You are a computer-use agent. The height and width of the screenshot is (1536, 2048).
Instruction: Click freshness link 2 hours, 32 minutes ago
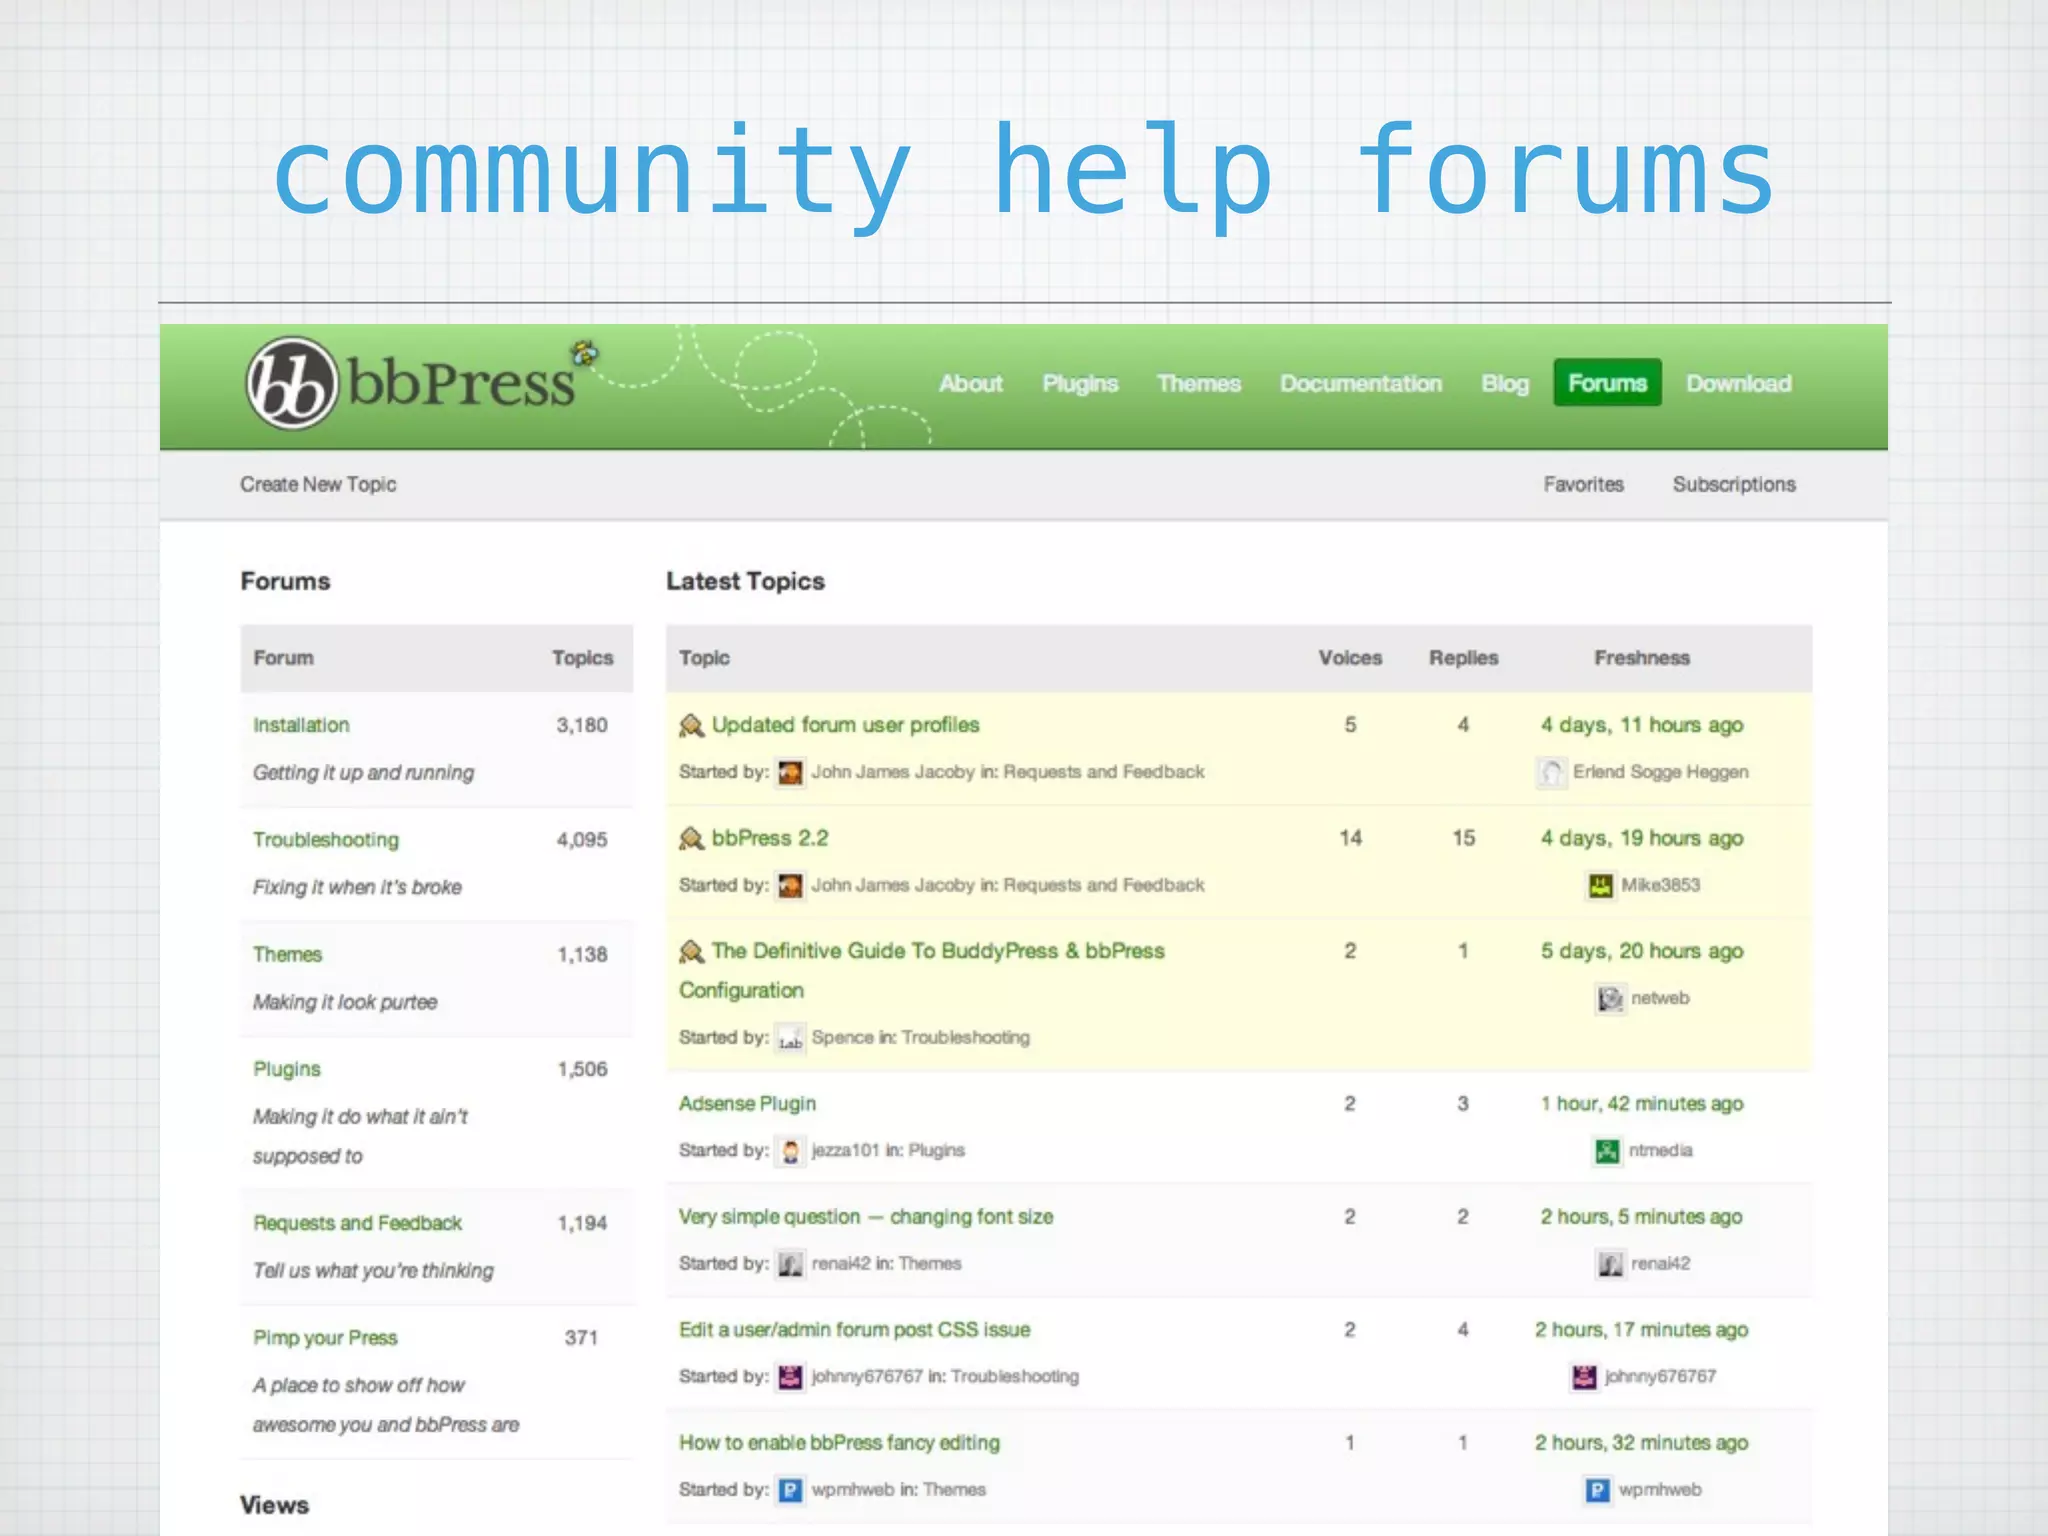tap(1641, 1443)
